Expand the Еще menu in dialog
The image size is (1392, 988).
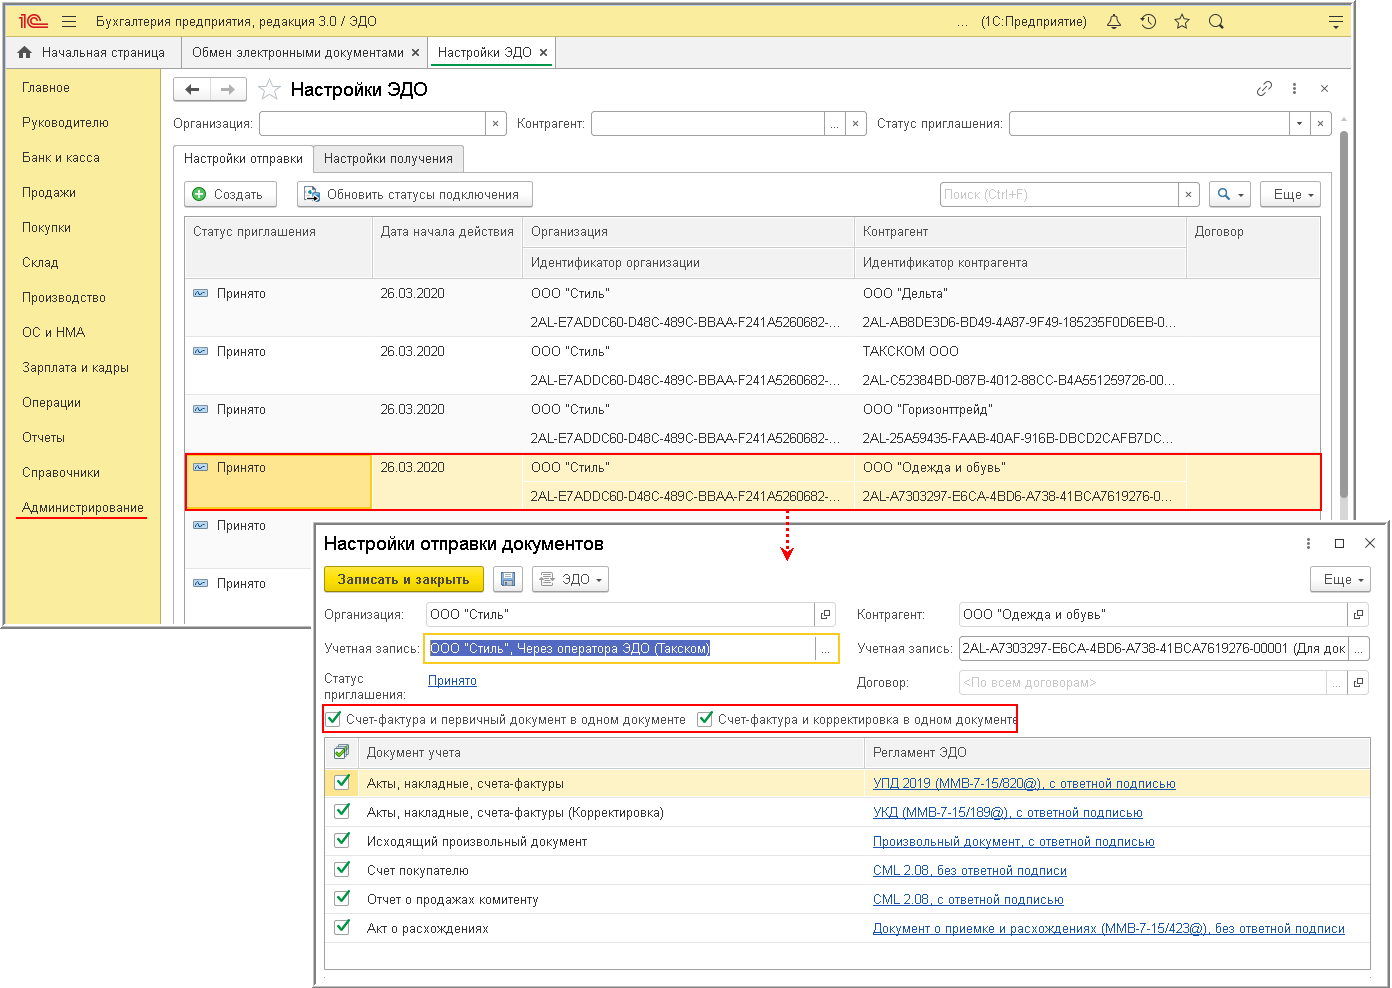[x=1340, y=579]
